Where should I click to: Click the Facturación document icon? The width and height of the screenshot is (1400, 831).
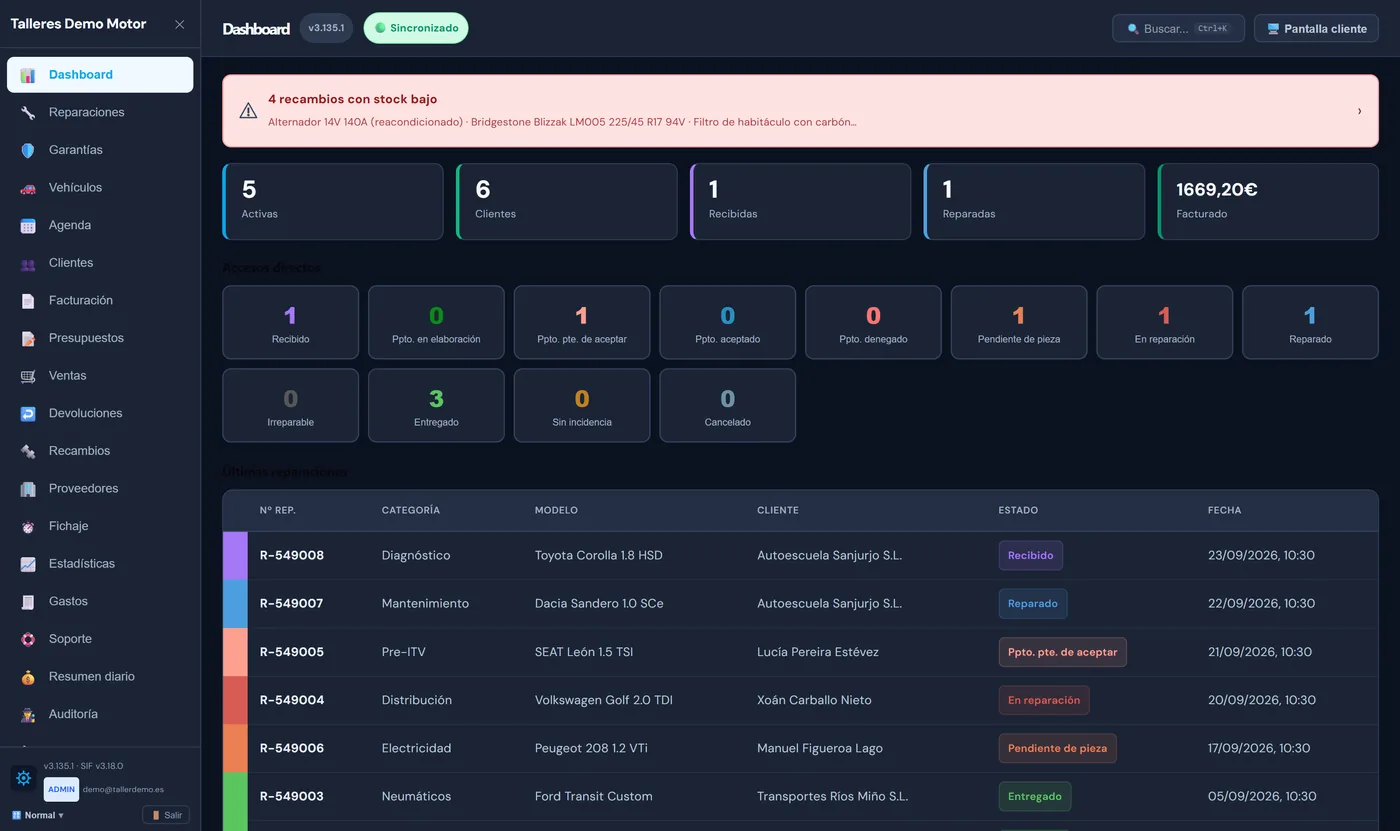(x=28, y=301)
